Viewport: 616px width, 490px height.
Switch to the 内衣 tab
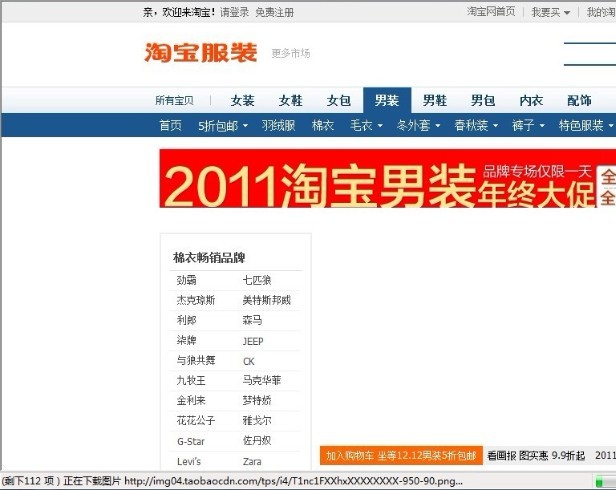click(531, 101)
